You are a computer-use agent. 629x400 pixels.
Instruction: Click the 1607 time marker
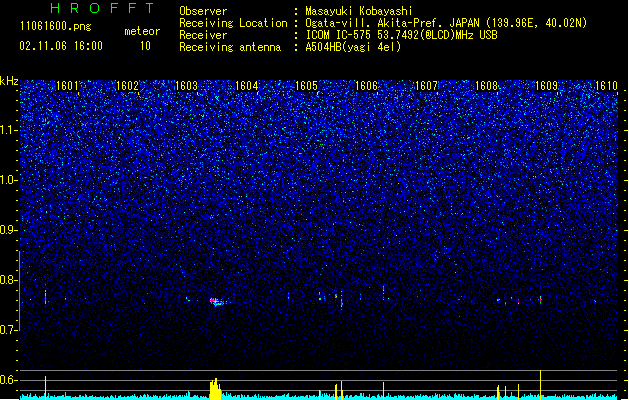426,86
